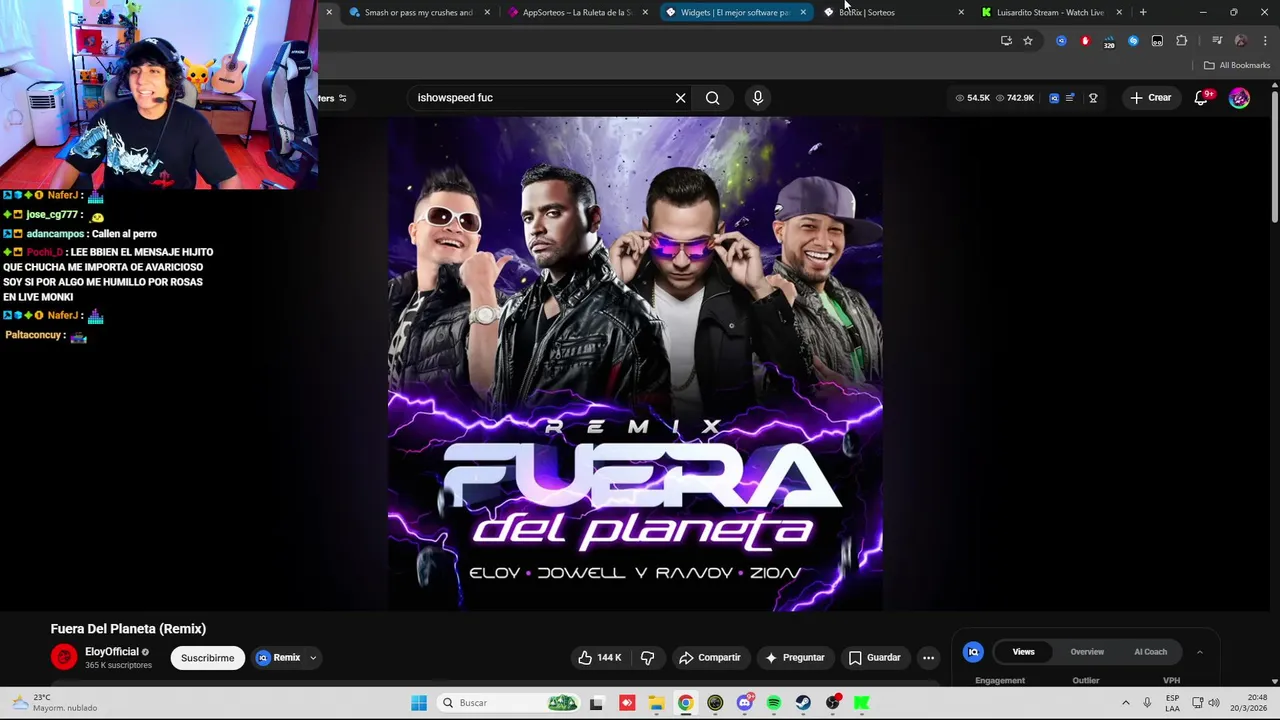The height and width of the screenshot is (720, 1280).
Task: Click the install app icon in the address bar
Action: coord(1006,41)
